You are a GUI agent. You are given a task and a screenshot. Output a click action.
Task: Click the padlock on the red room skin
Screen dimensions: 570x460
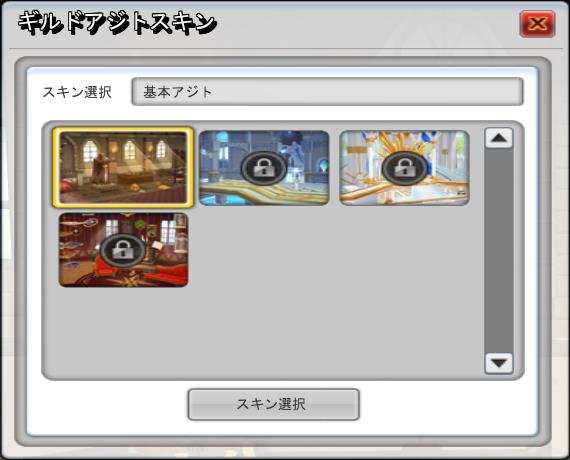(x=123, y=250)
